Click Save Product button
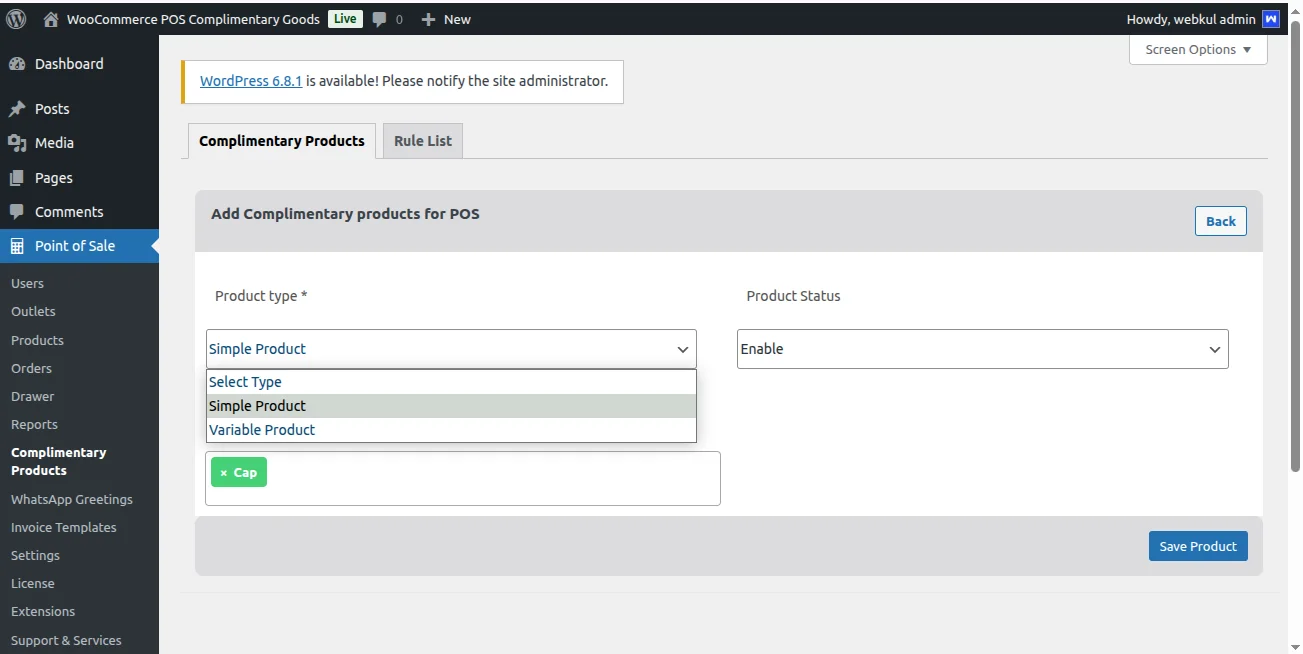This screenshot has height=654, width=1303. pos(1198,546)
